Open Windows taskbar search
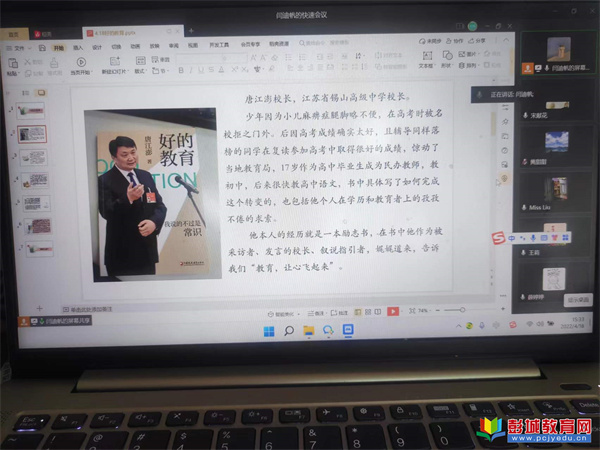Image resolution: width=600 pixels, height=450 pixels. pyautogui.click(x=289, y=331)
